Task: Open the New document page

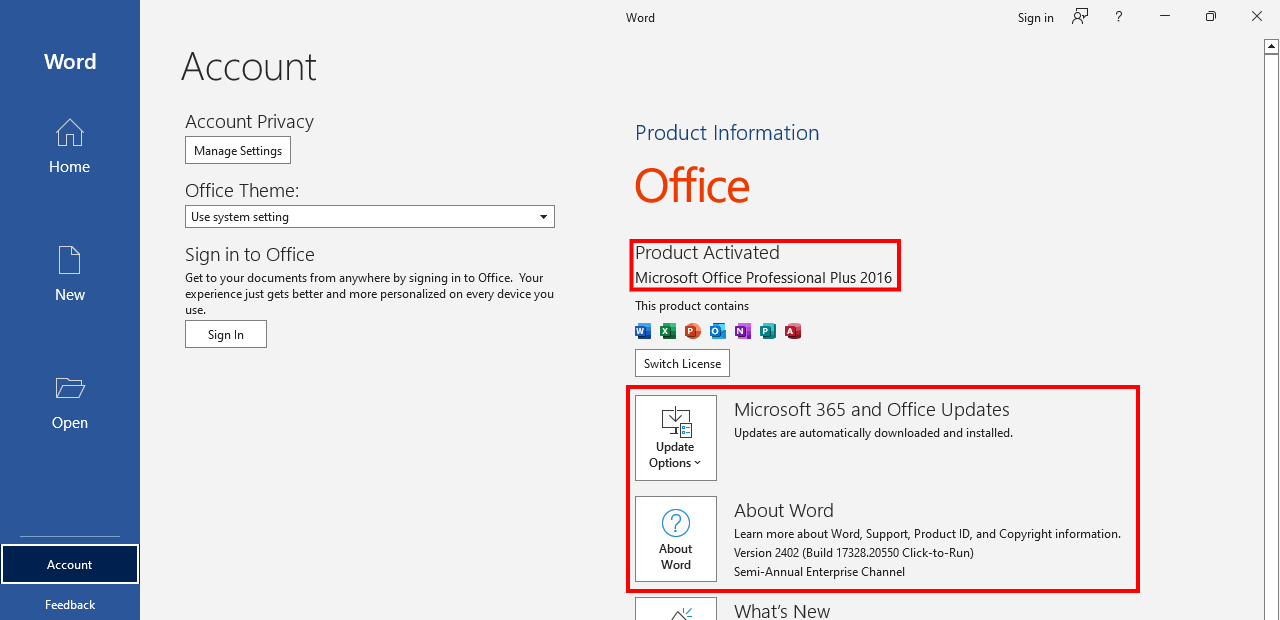Action: point(69,273)
